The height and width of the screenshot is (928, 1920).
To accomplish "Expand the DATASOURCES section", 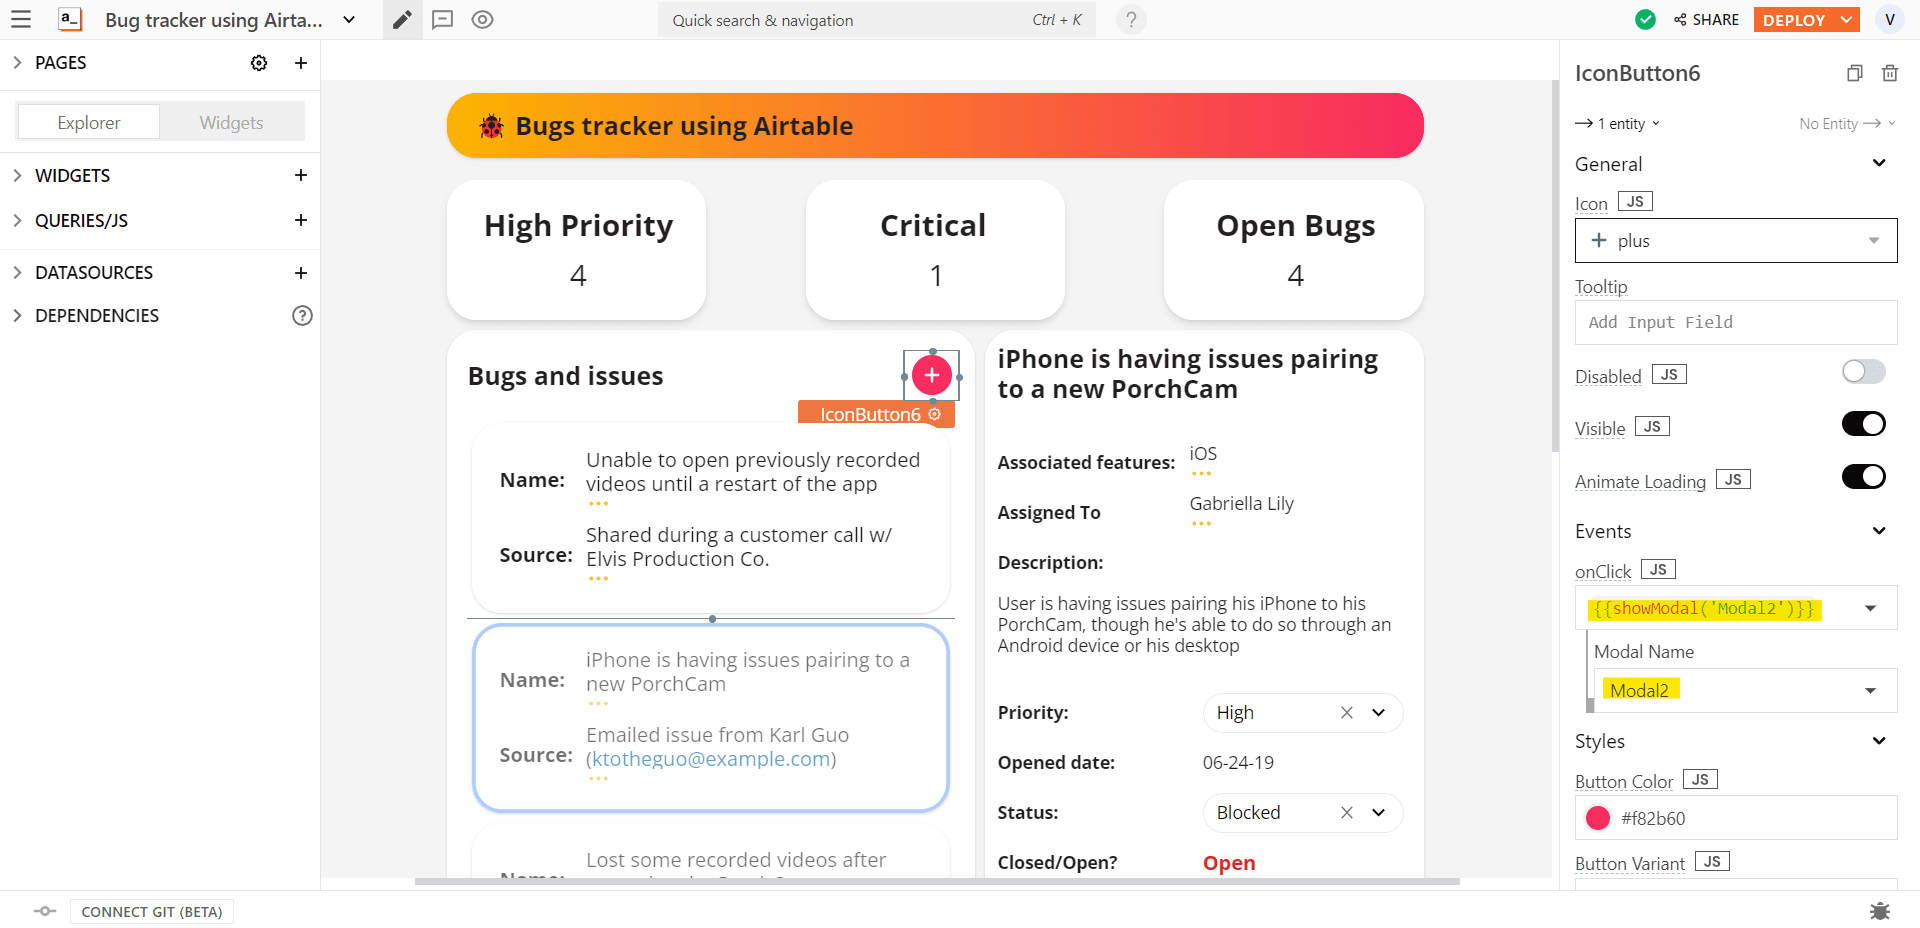I will pos(94,273).
